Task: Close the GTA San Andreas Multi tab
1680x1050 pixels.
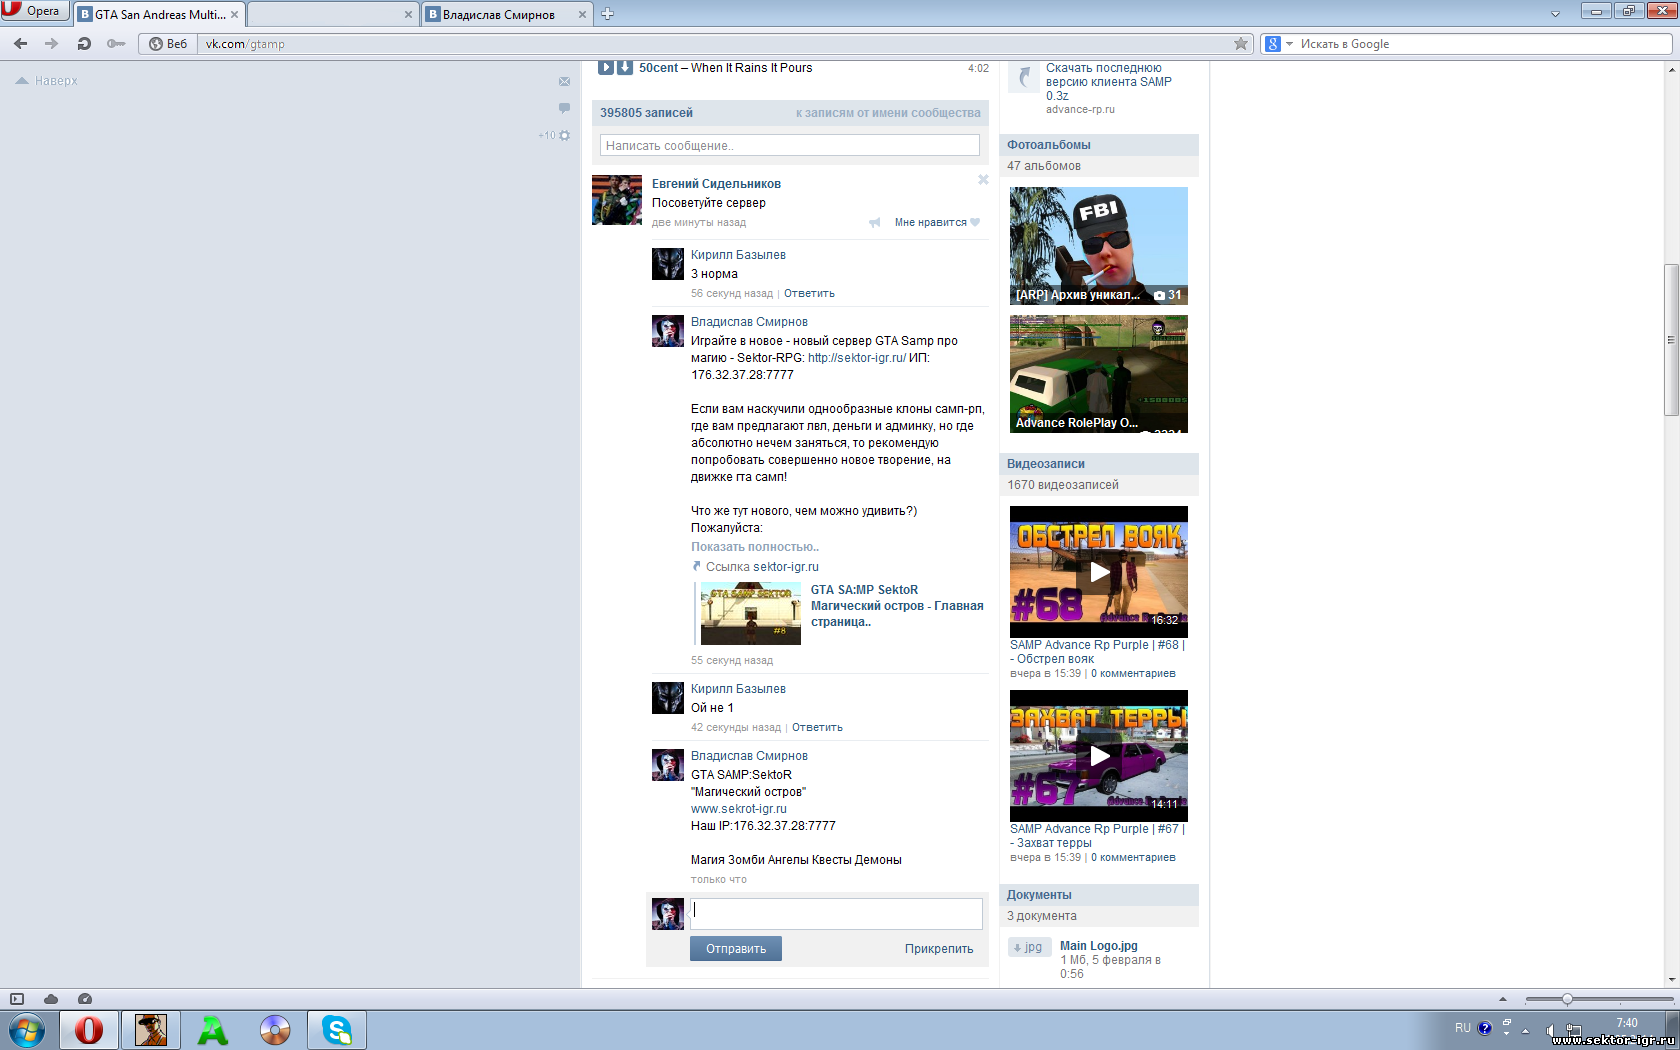Action: 234,15
